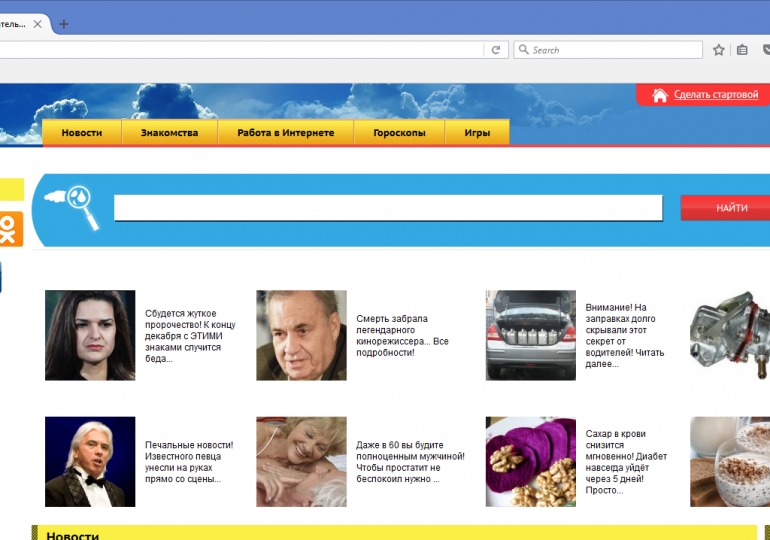Click the red house home icon

pos(660,95)
